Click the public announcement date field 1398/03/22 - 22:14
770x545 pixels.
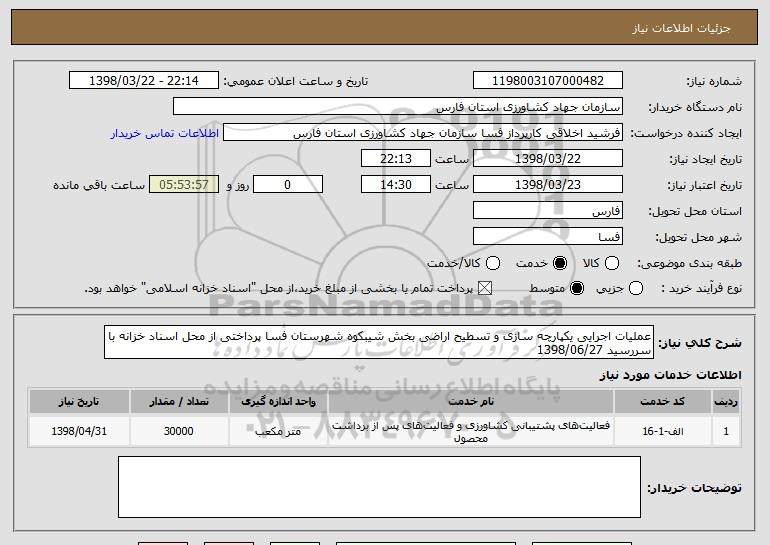pyautogui.click(x=144, y=81)
